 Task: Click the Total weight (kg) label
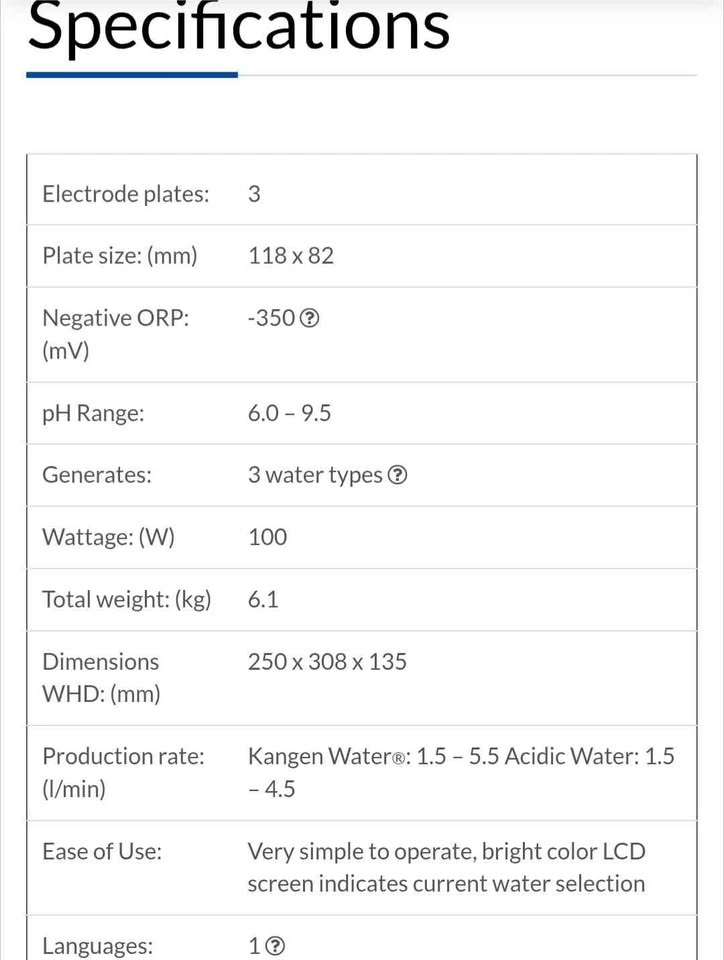(x=126, y=600)
